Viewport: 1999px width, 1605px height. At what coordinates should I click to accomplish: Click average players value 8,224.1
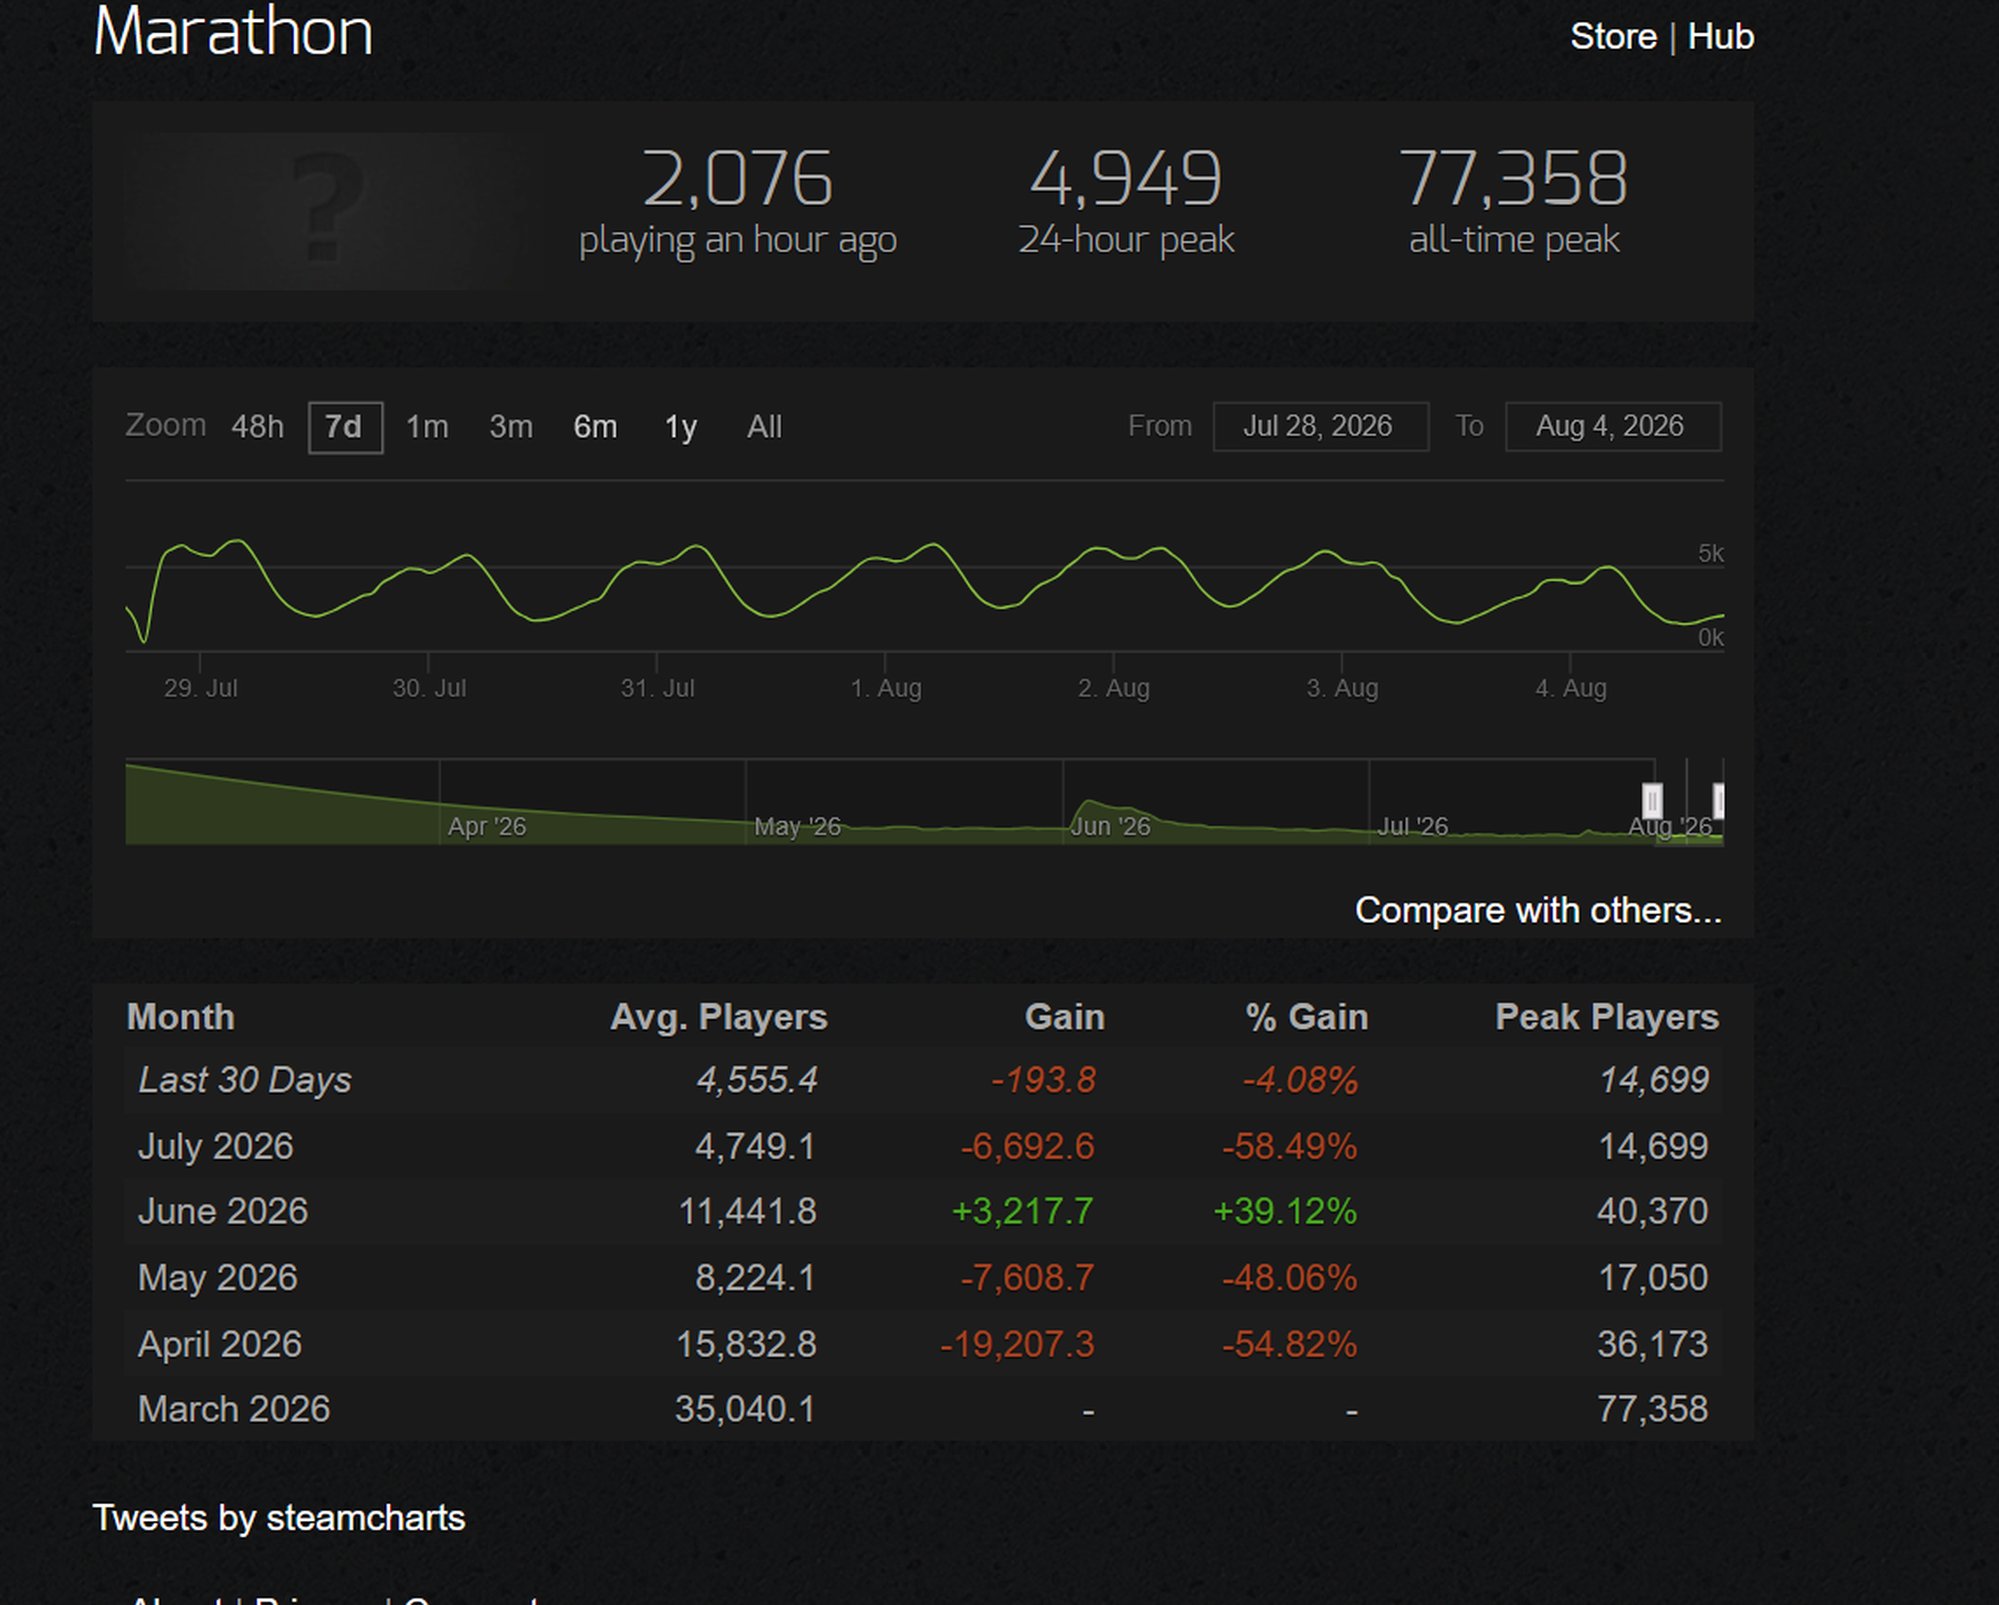756,1278
